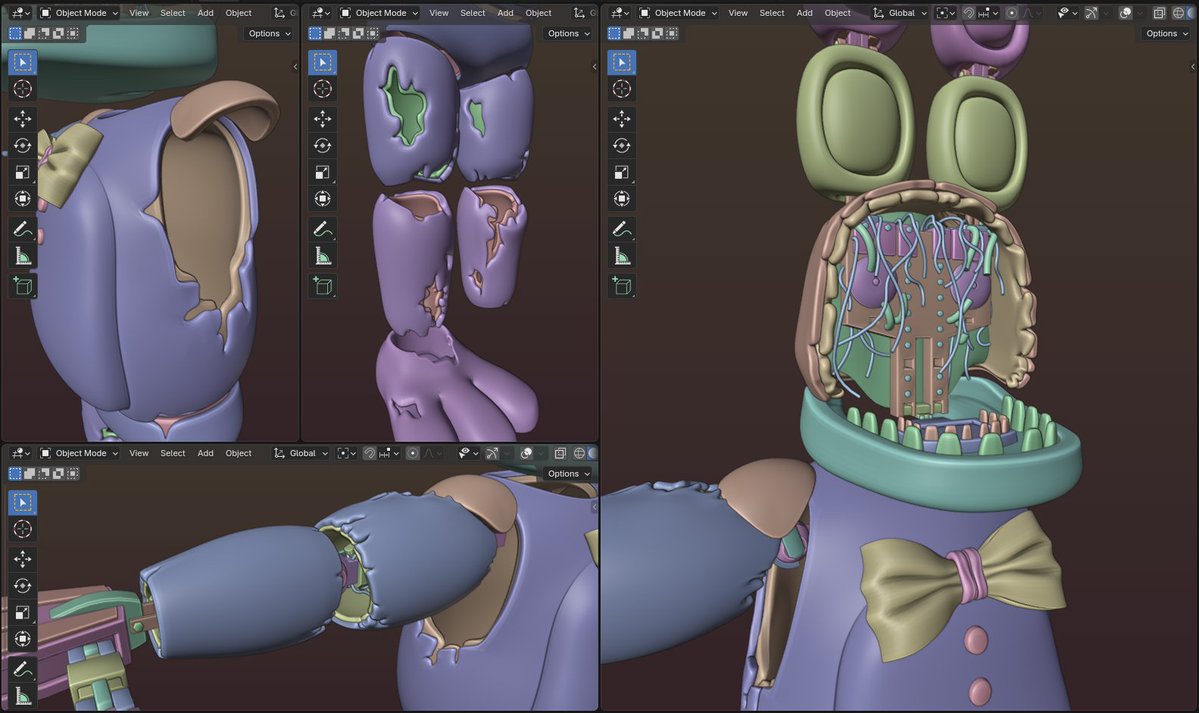Select the Move tool in top-left viewport
1199x713 pixels.
22,119
